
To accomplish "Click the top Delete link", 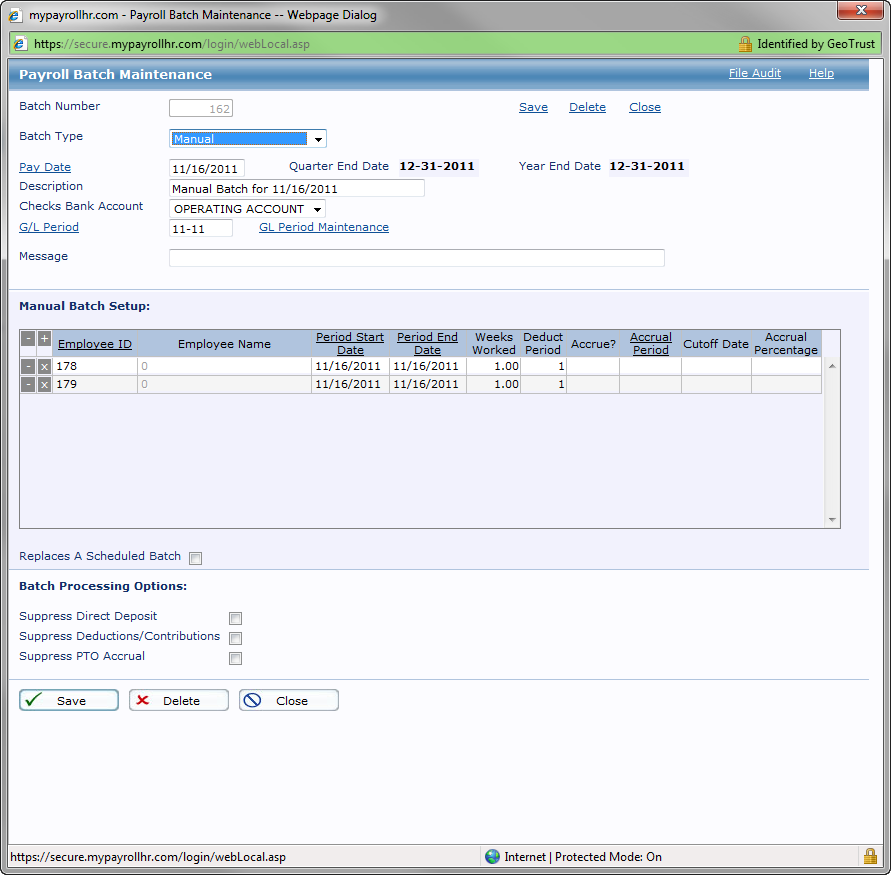I will tap(587, 107).
